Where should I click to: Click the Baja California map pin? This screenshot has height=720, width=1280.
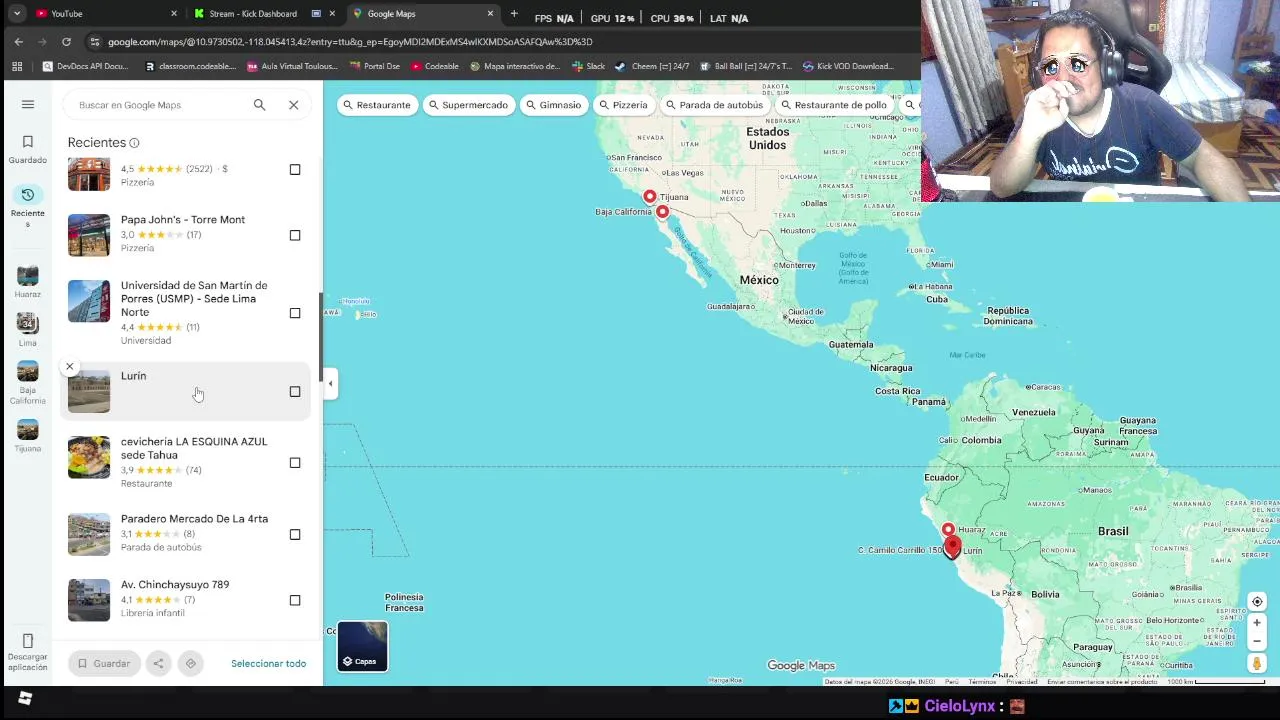662,211
